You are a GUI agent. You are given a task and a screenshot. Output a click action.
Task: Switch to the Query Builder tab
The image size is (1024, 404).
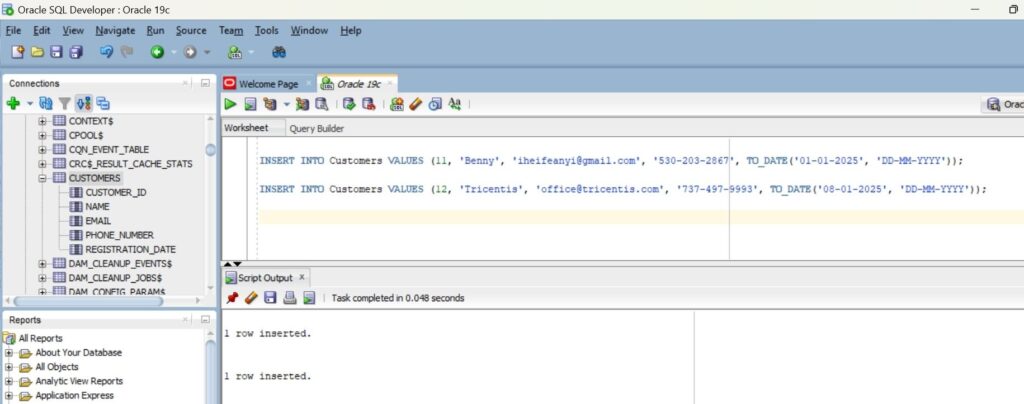[316, 128]
